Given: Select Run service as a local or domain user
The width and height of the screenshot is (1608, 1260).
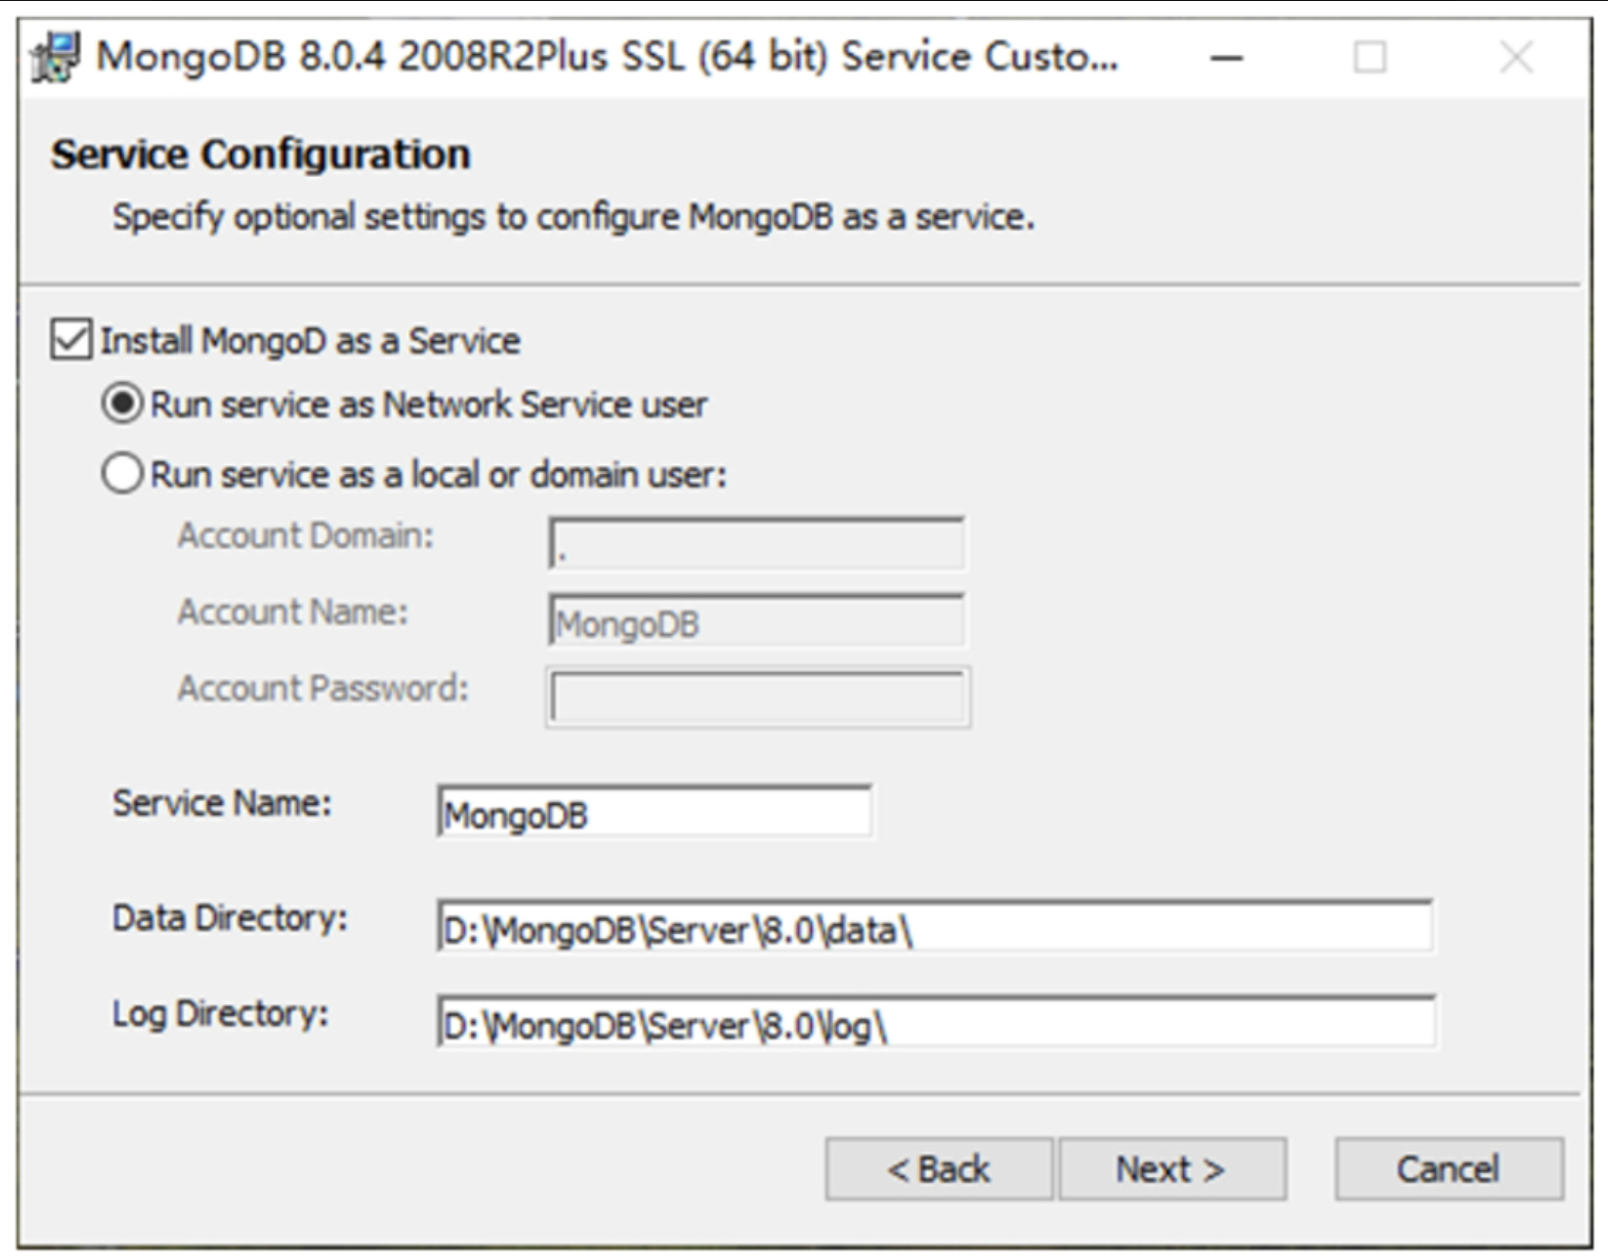Looking at the screenshot, I should pyautogui.click(x=122, y=473).
